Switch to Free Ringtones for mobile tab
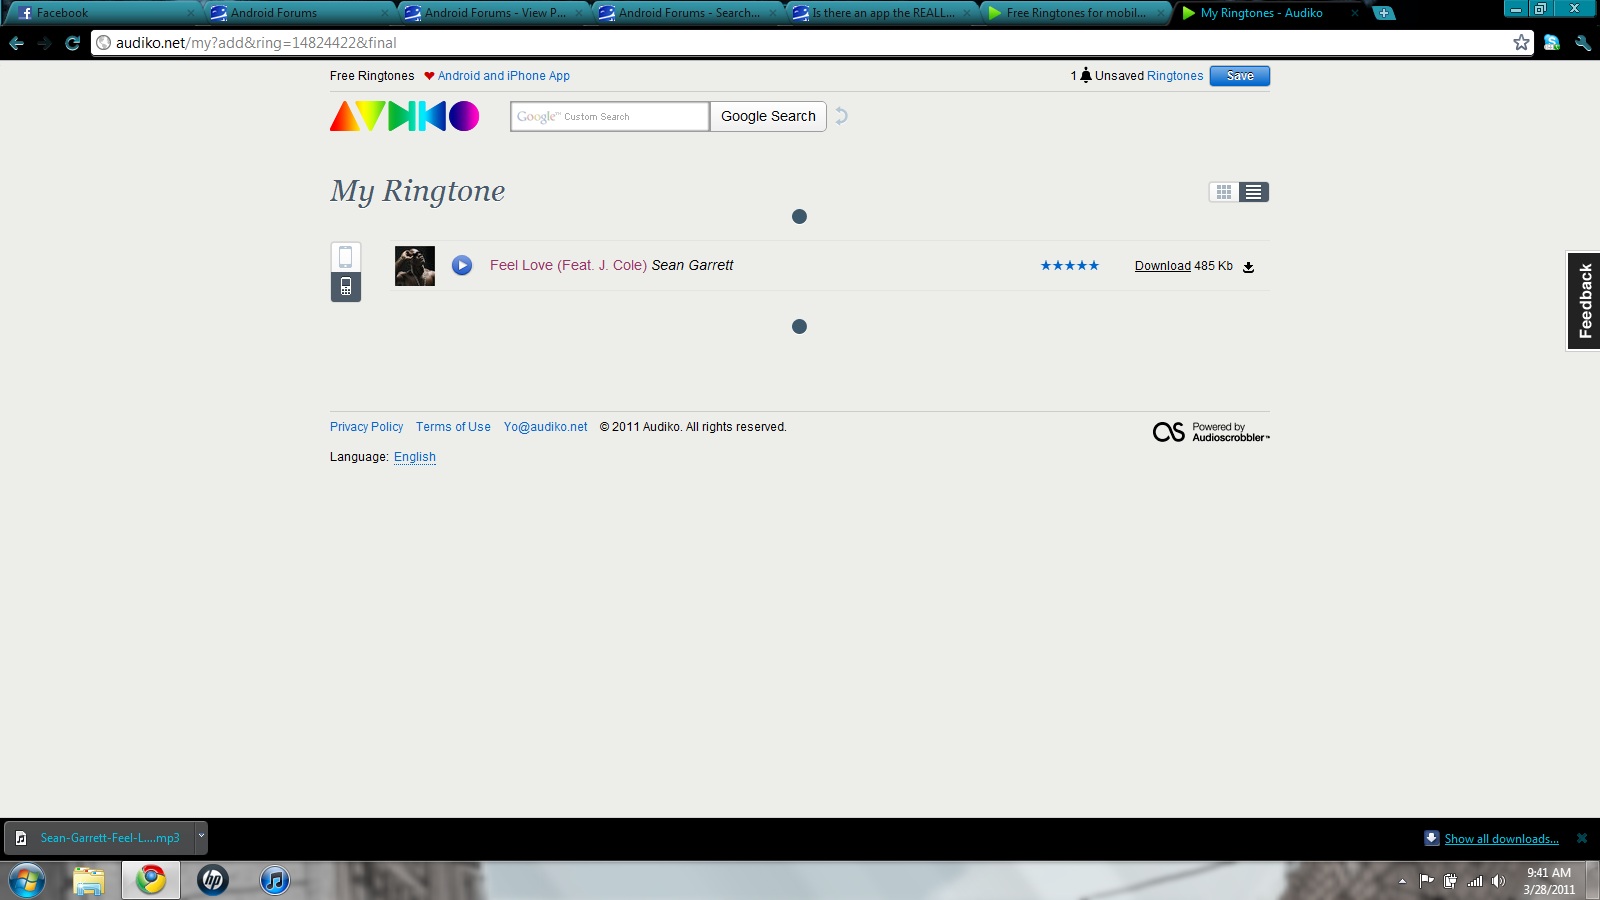Image resolution: width=1600 pixels, height=900 pixels. click(x=1074, y=13)
